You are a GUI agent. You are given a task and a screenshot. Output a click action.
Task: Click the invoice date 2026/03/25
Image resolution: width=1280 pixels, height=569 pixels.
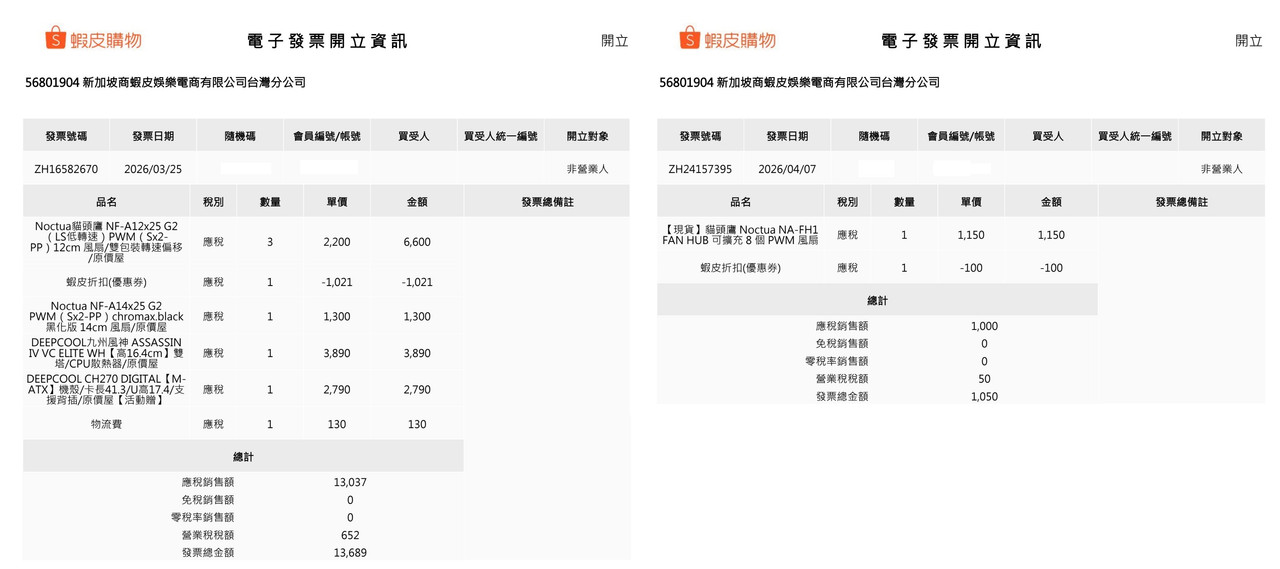[x=153, y=169]
